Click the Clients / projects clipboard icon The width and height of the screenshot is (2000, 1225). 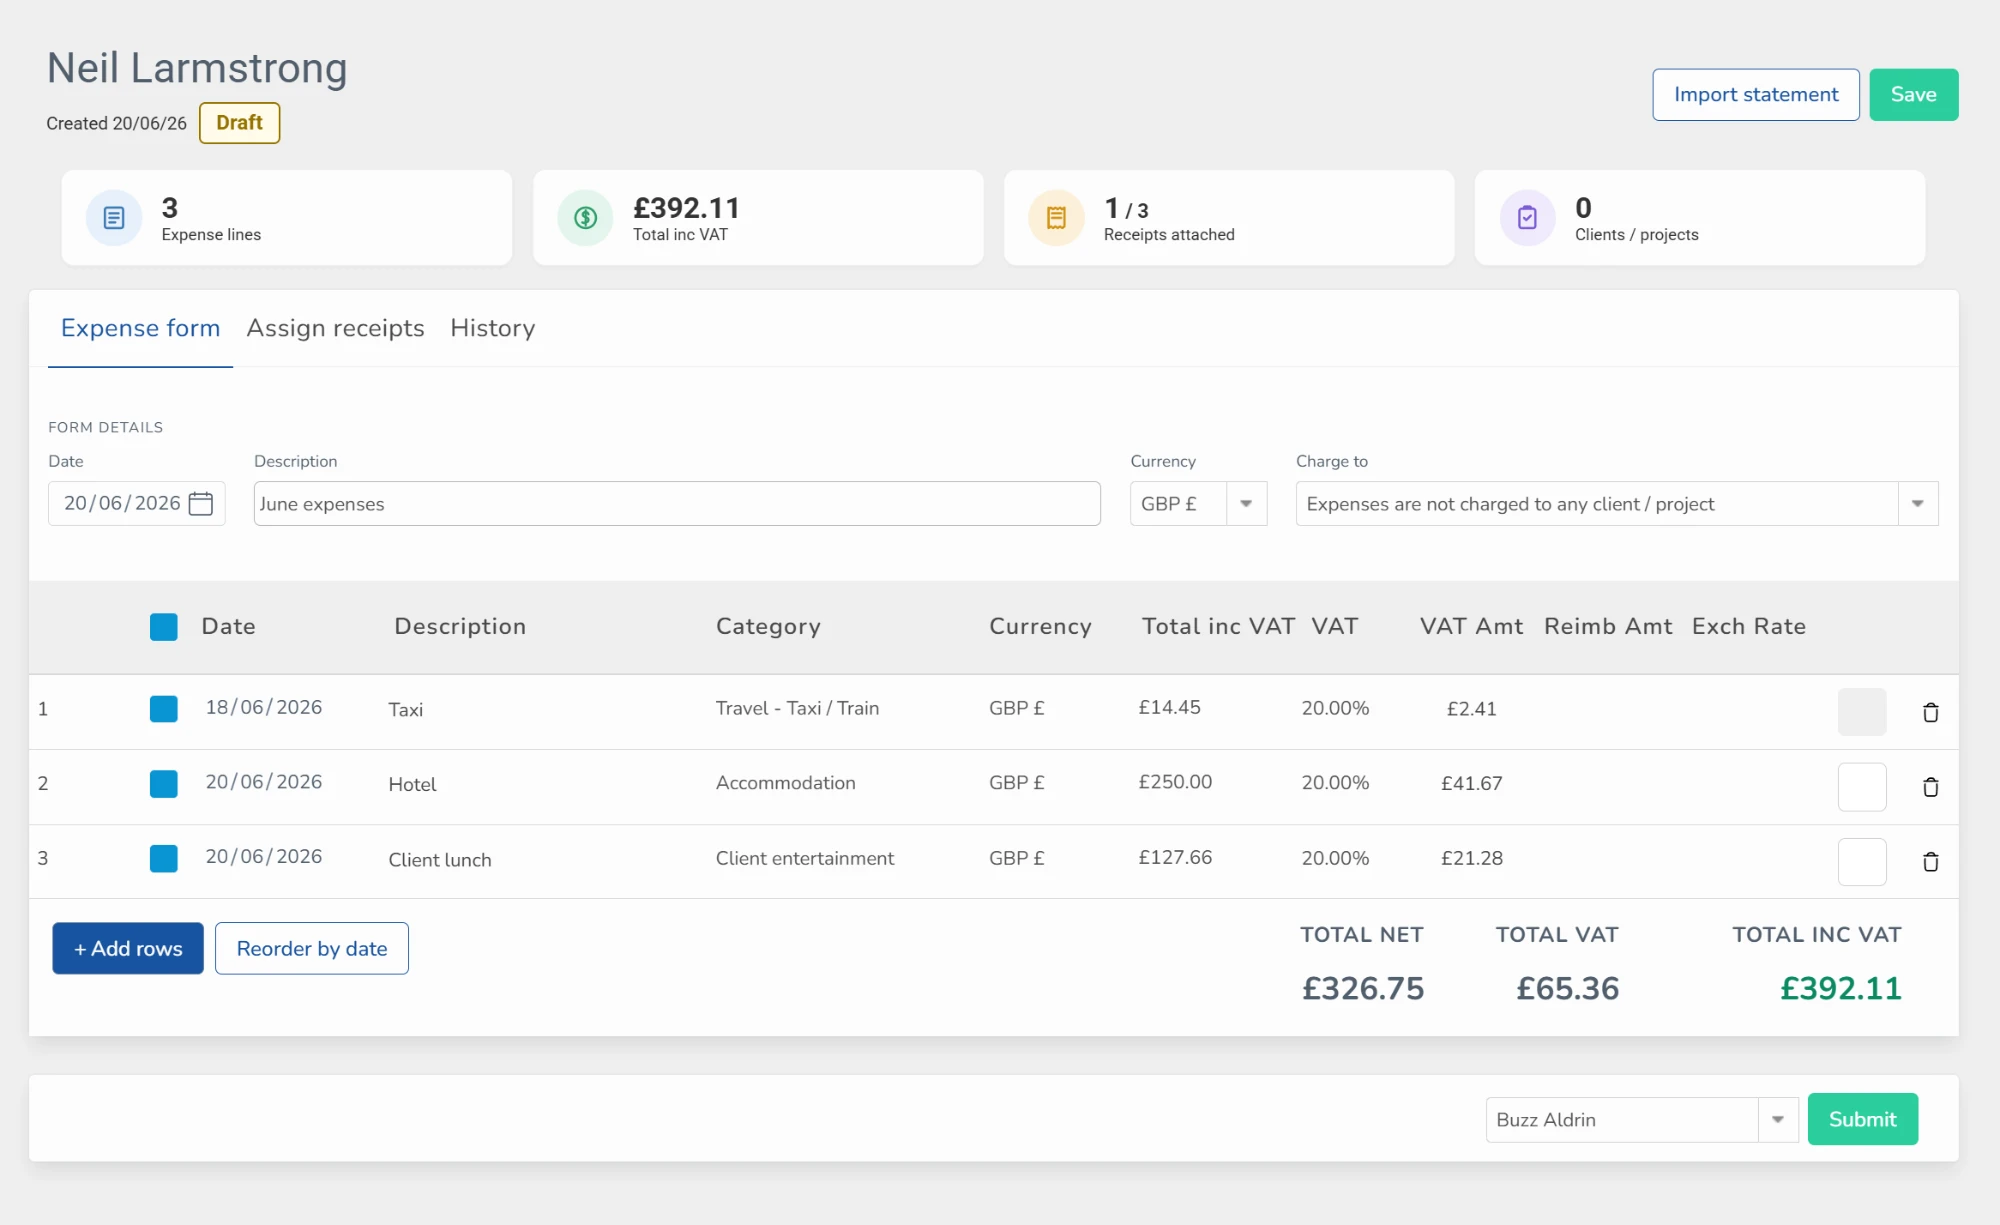[x=1527, y=217]
